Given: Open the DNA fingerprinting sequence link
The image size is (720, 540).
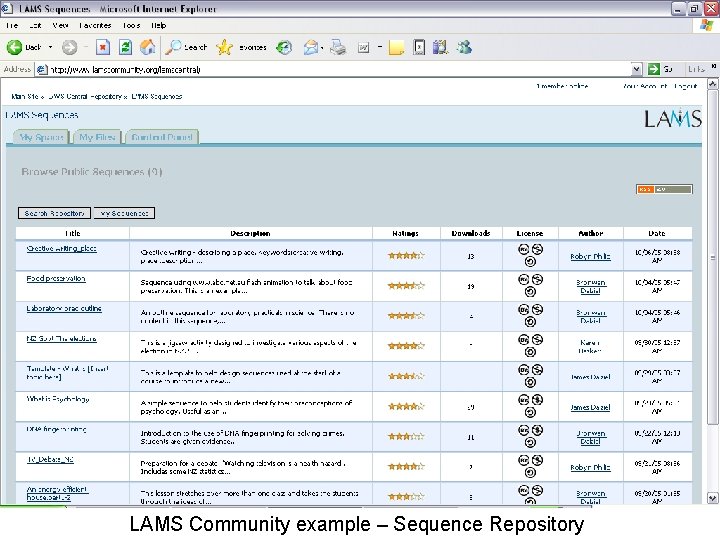Looking at the screenshot, I should pyautogui.click(x=56, y=429).
